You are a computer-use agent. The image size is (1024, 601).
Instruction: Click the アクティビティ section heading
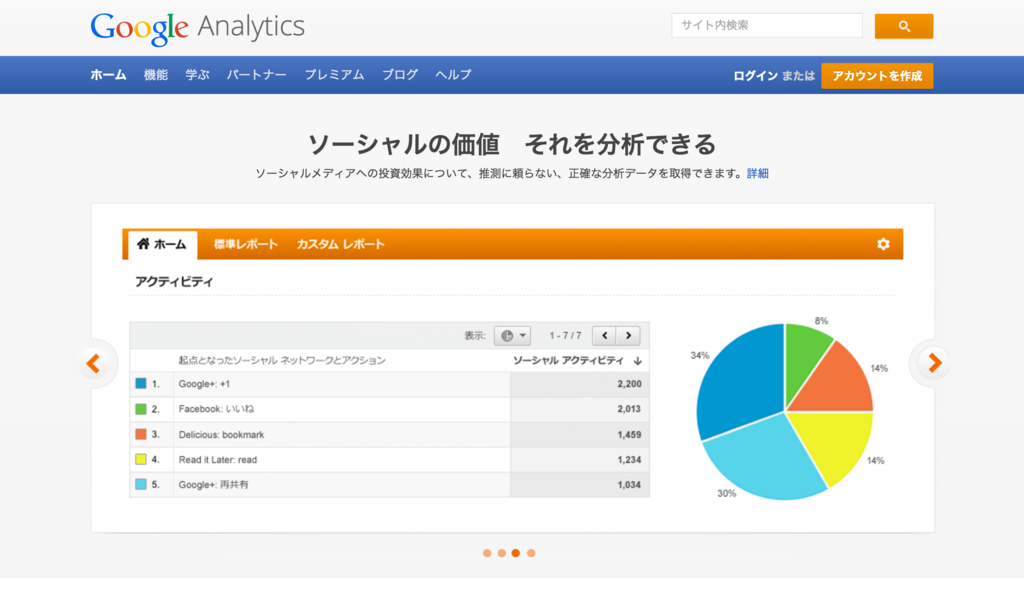tap(174, 282)
